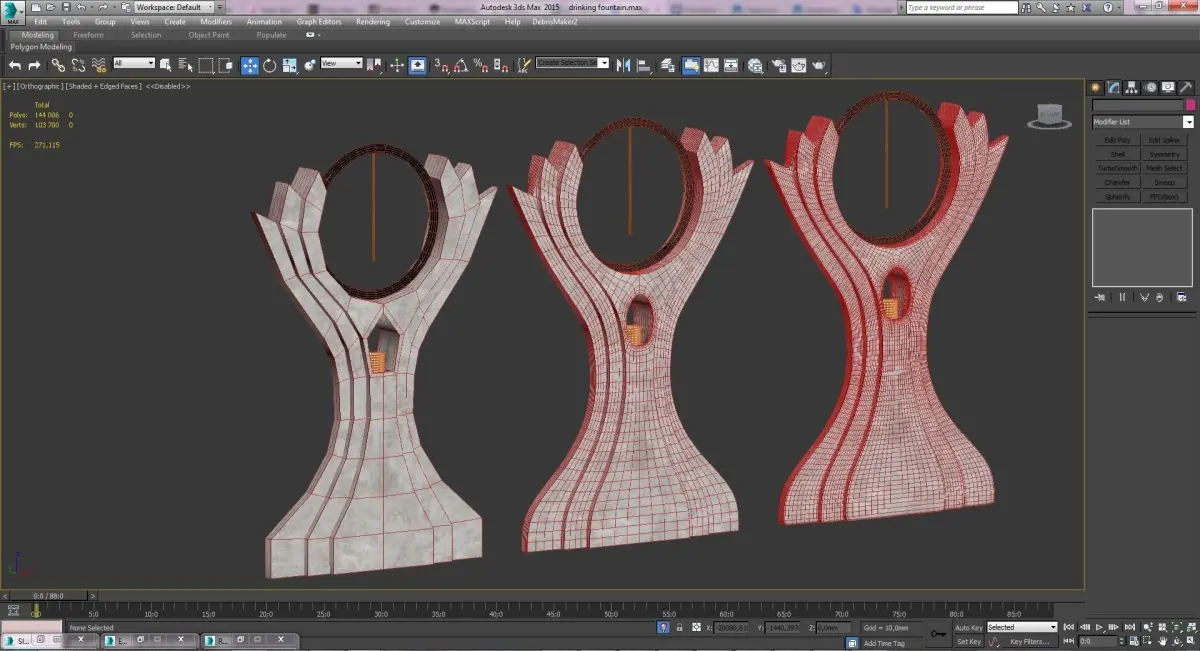
Task: Open Schematic View from toolbar
Action: pos(731,65)
